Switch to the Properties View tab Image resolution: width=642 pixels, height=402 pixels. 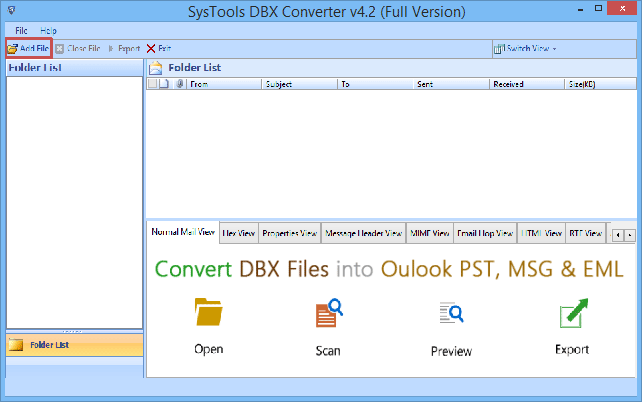coord(289,233)
